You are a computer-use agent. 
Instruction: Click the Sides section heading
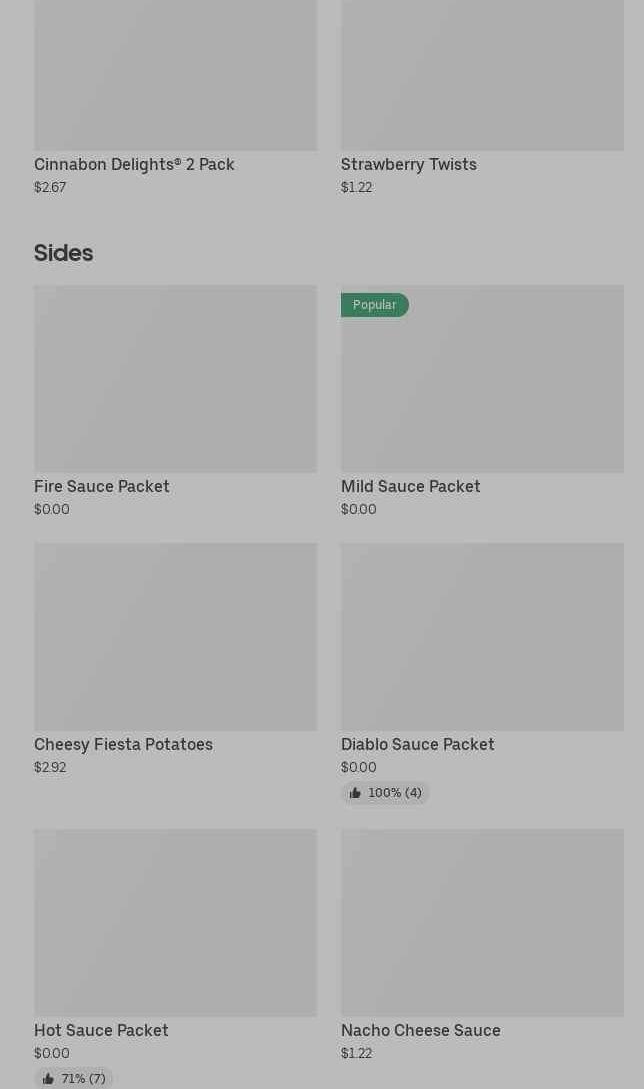point(63,253)
